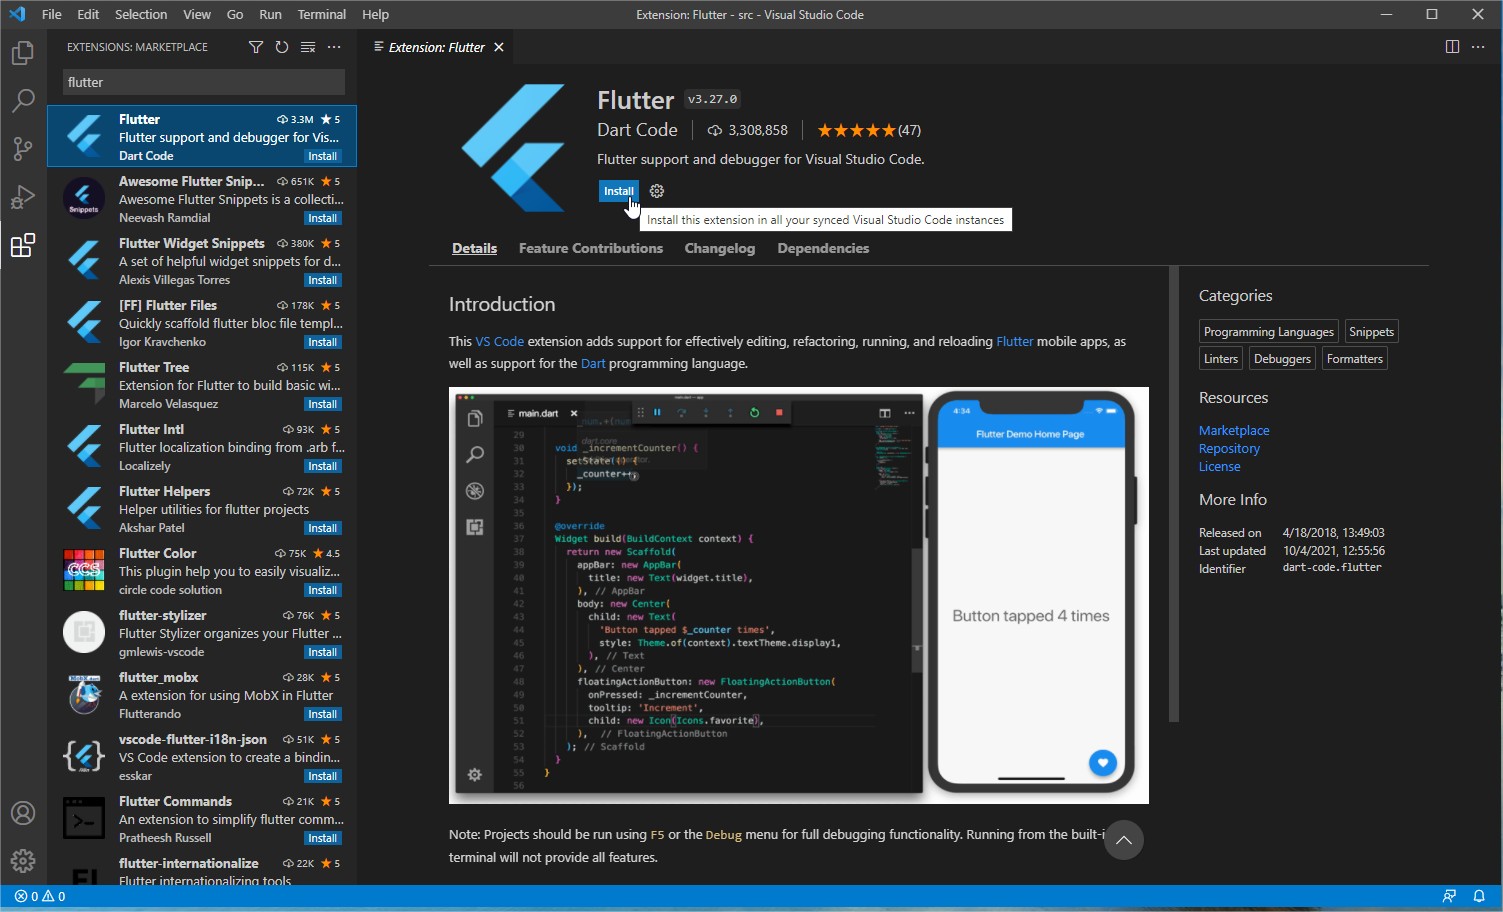This screenshot has height=912, width=1503.
Task: Open the Terminal menu
Action: pyautogui.click(x=322, y=14)
